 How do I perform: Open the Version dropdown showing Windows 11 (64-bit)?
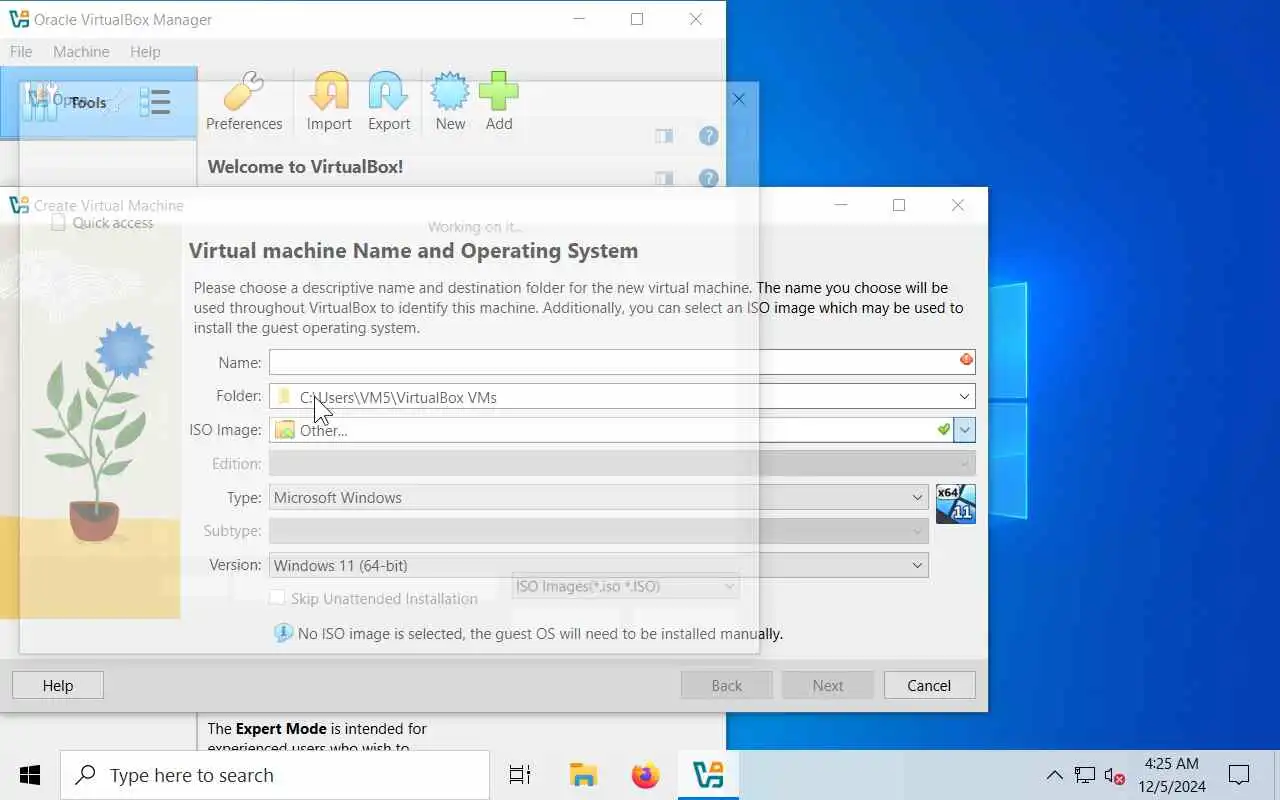tap(599, 565)
